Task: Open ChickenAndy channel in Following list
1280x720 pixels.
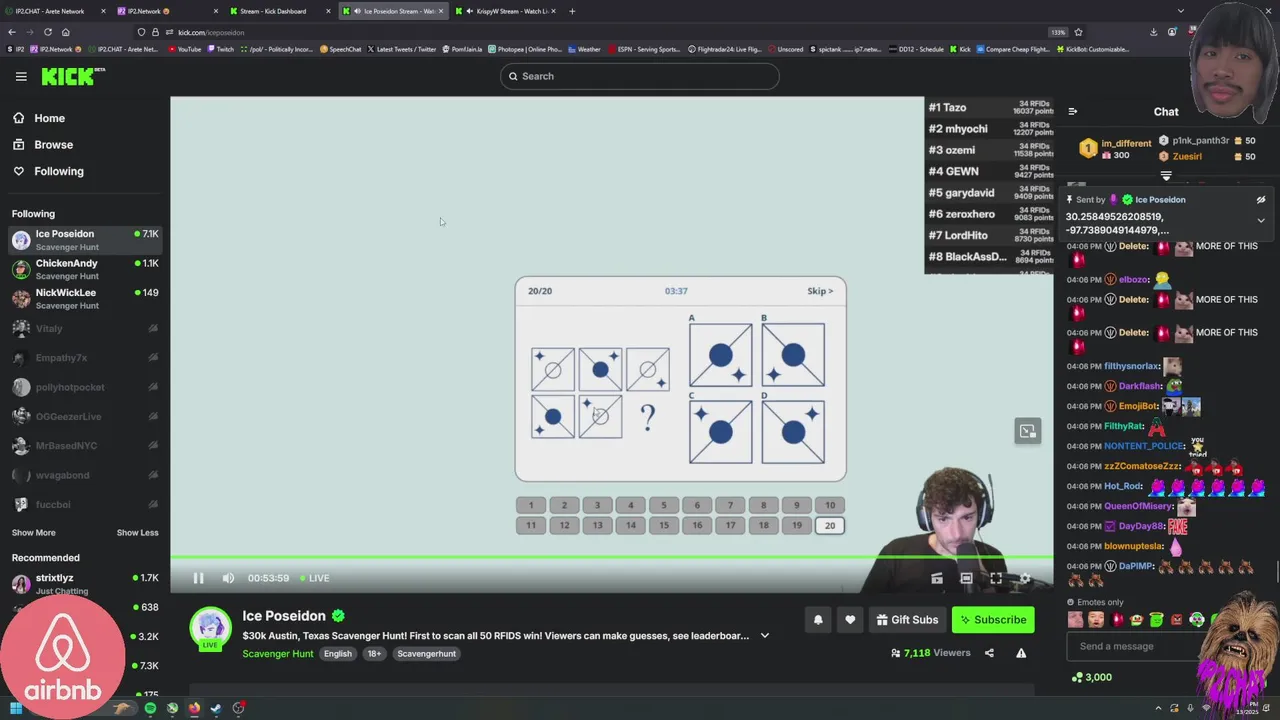Action: pos(85,269)
